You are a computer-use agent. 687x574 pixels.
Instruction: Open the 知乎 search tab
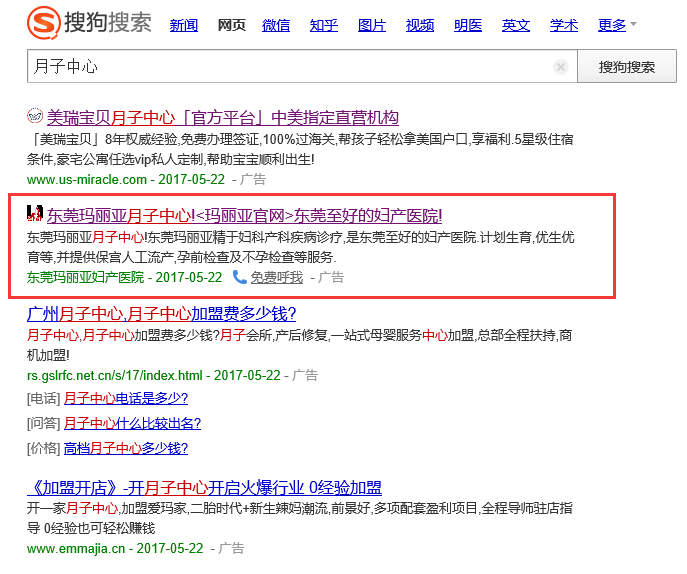tap(324, 25)
